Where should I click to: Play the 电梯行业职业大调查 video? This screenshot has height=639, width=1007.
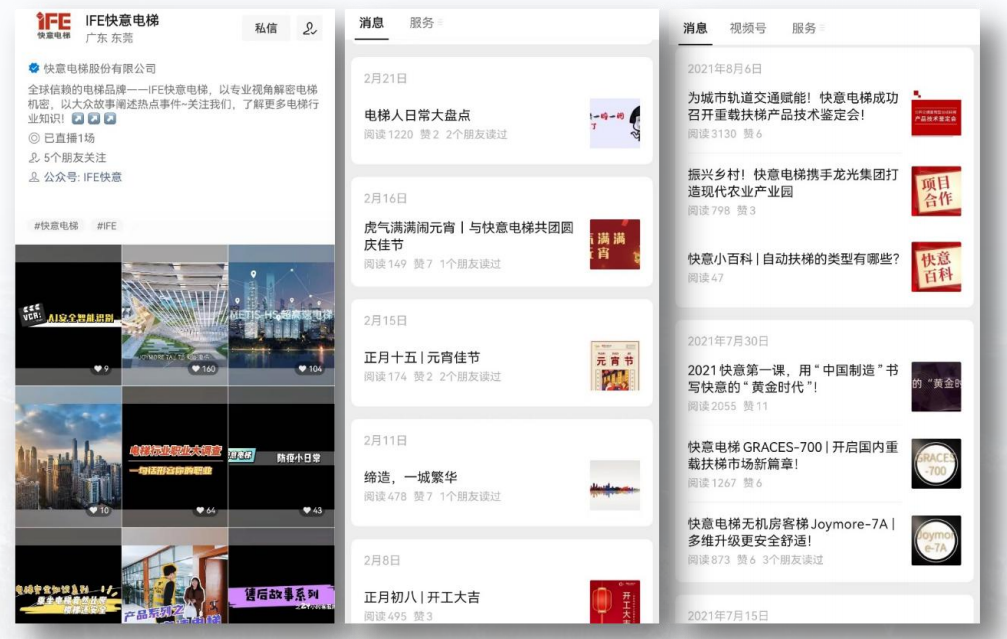coord(175,457)
